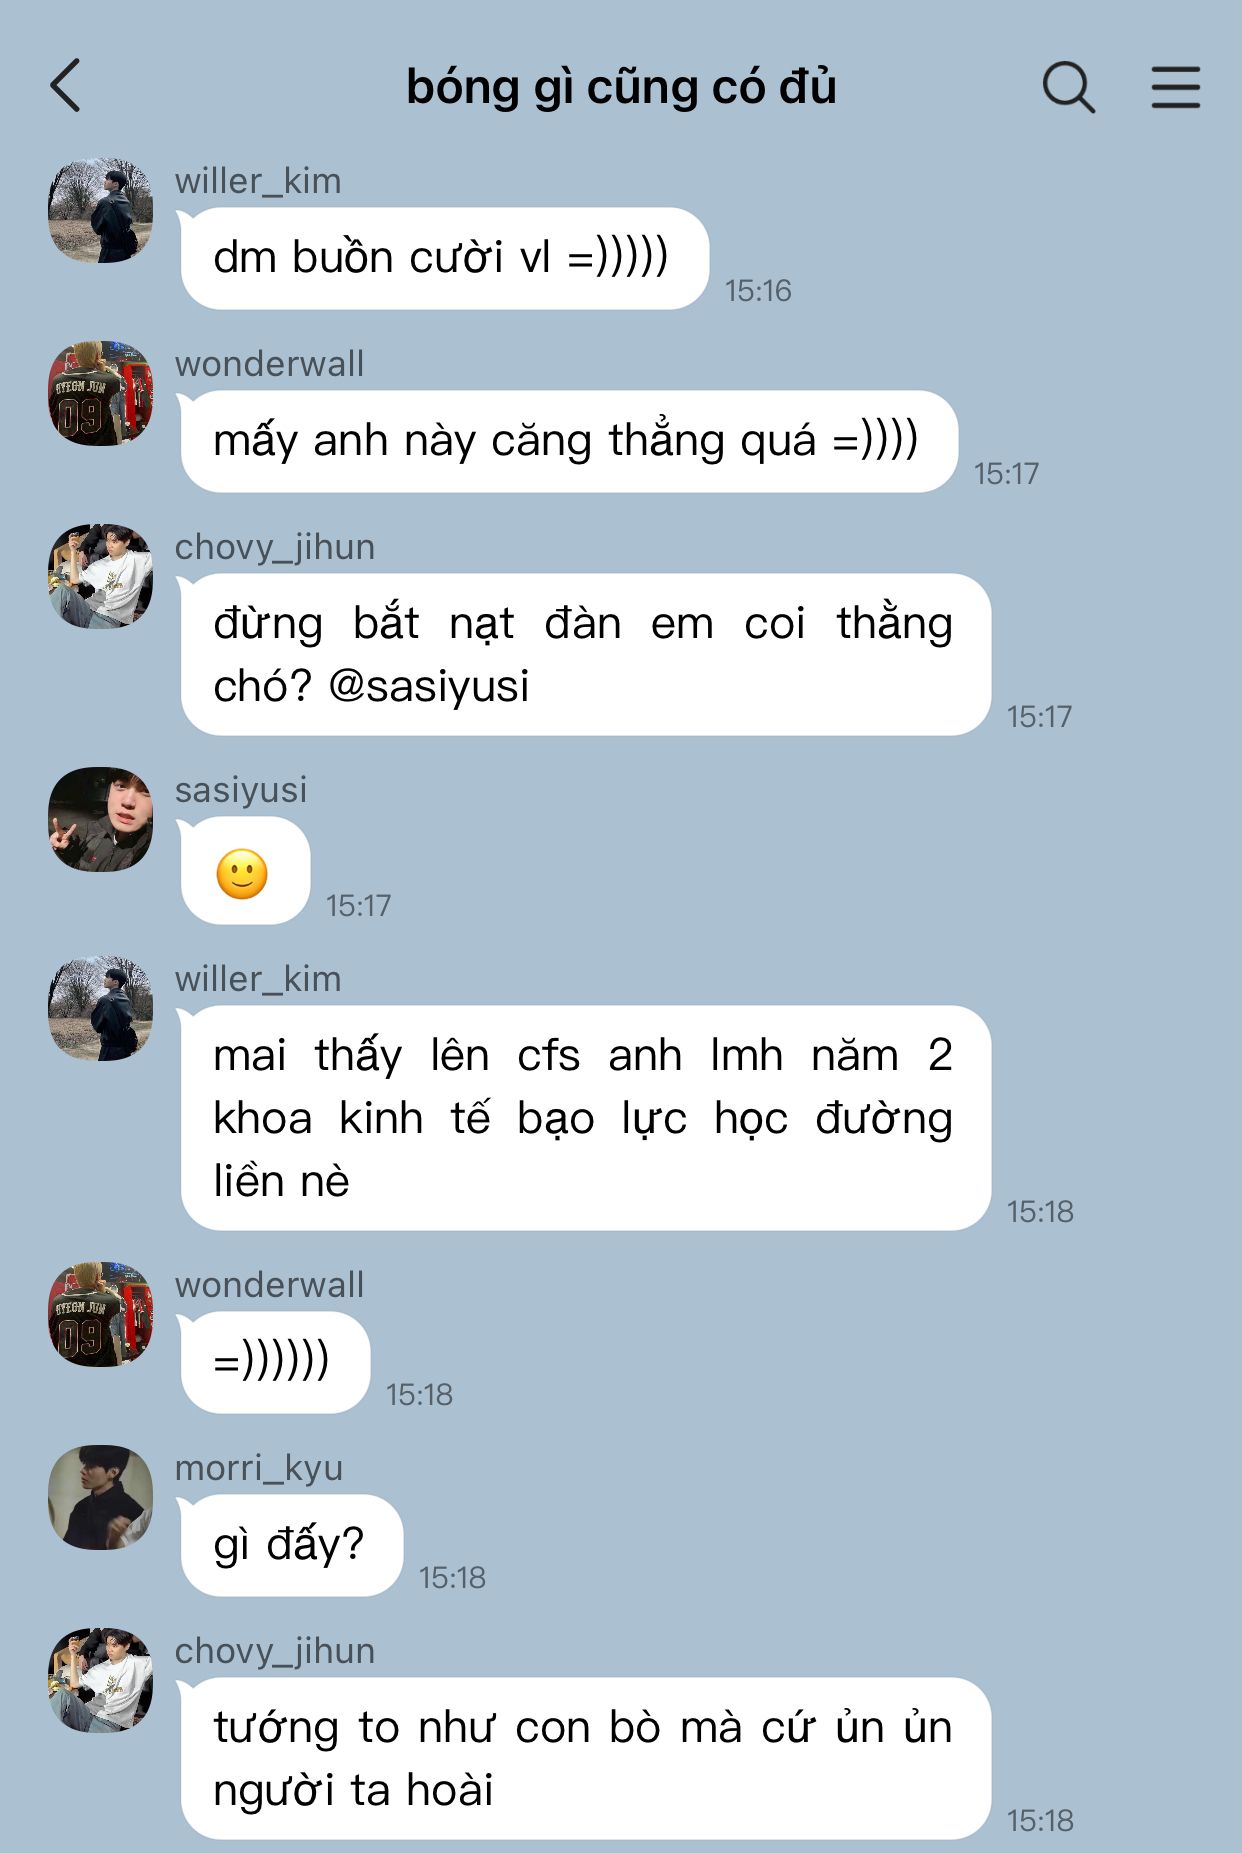Open the chat search magnifier
1242x1853 pixels.
(x=1068, y=87)
